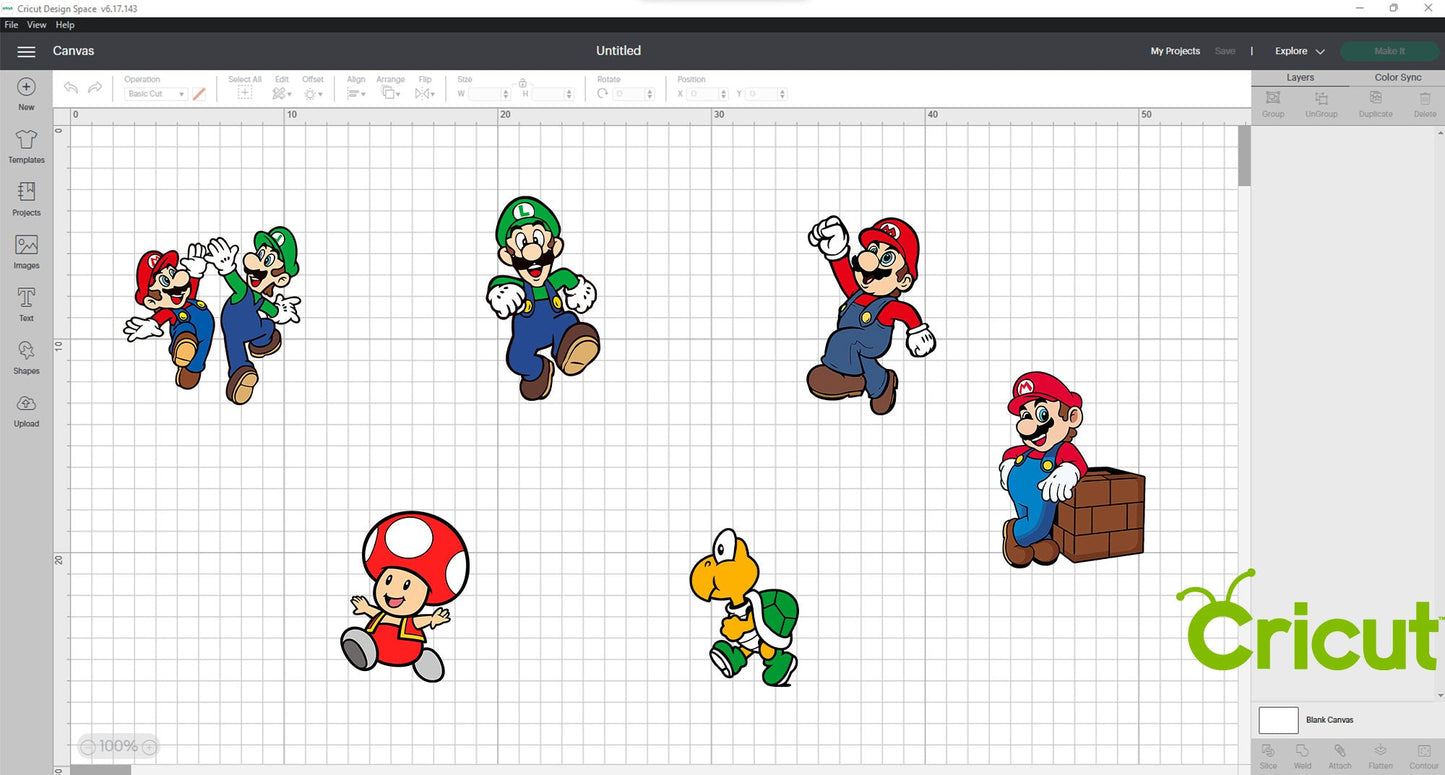Click the Blank Canvas color swatch
The image size is (1445, 775).
tap(1278, 720)
